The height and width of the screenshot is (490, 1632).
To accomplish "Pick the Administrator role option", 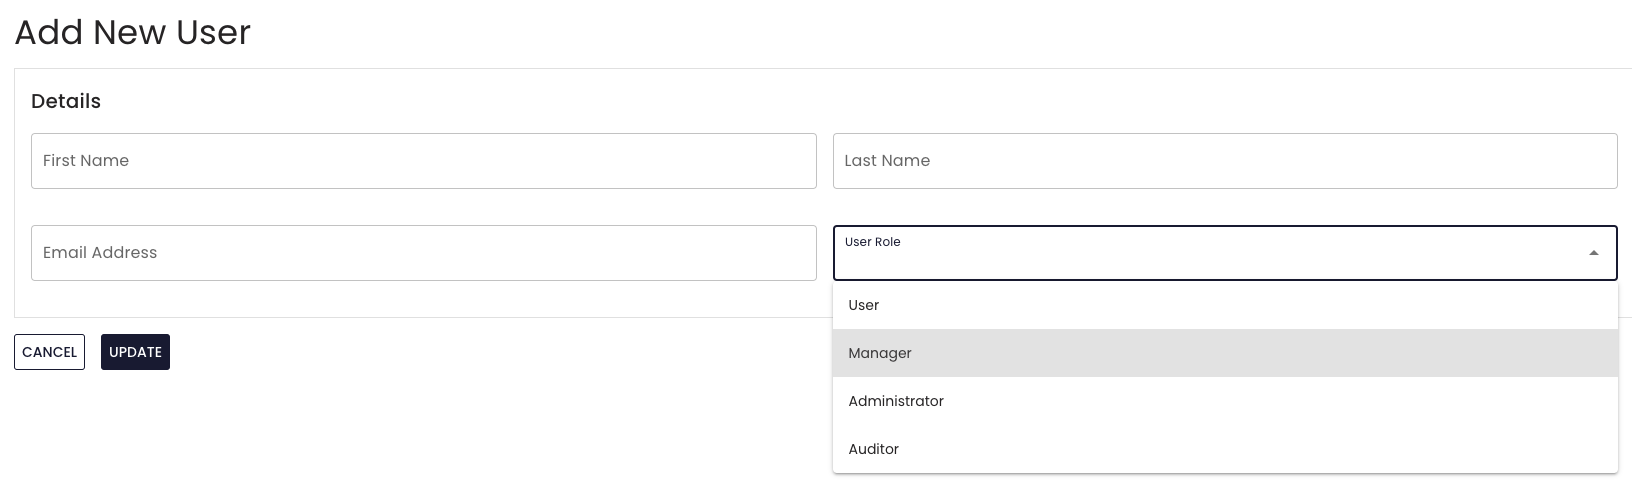I will click(x=1225, y=401).
